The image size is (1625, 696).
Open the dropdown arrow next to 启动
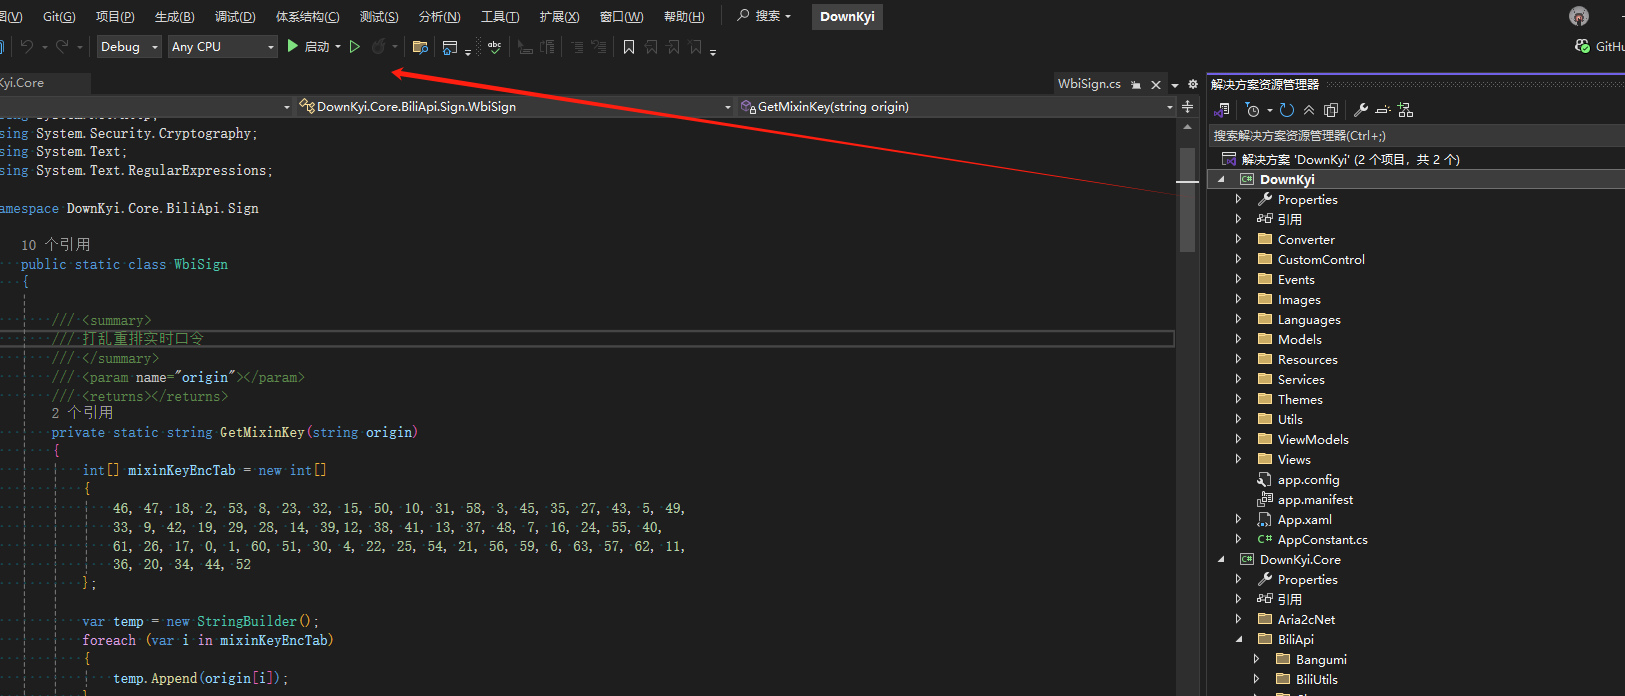pos(338,47)
